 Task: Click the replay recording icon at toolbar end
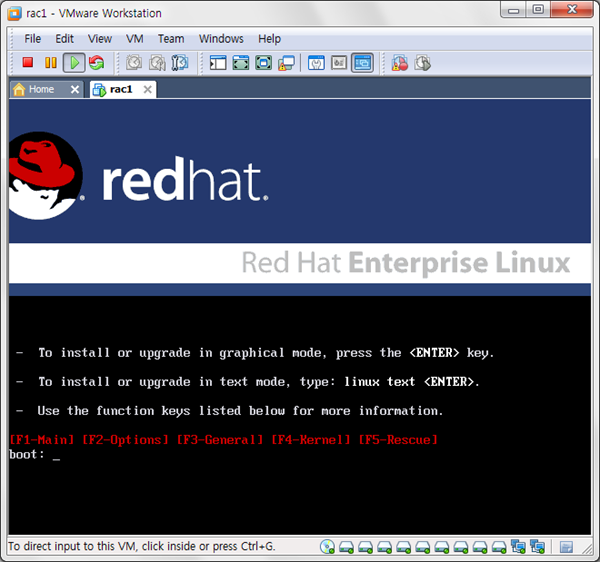point(422,63)
